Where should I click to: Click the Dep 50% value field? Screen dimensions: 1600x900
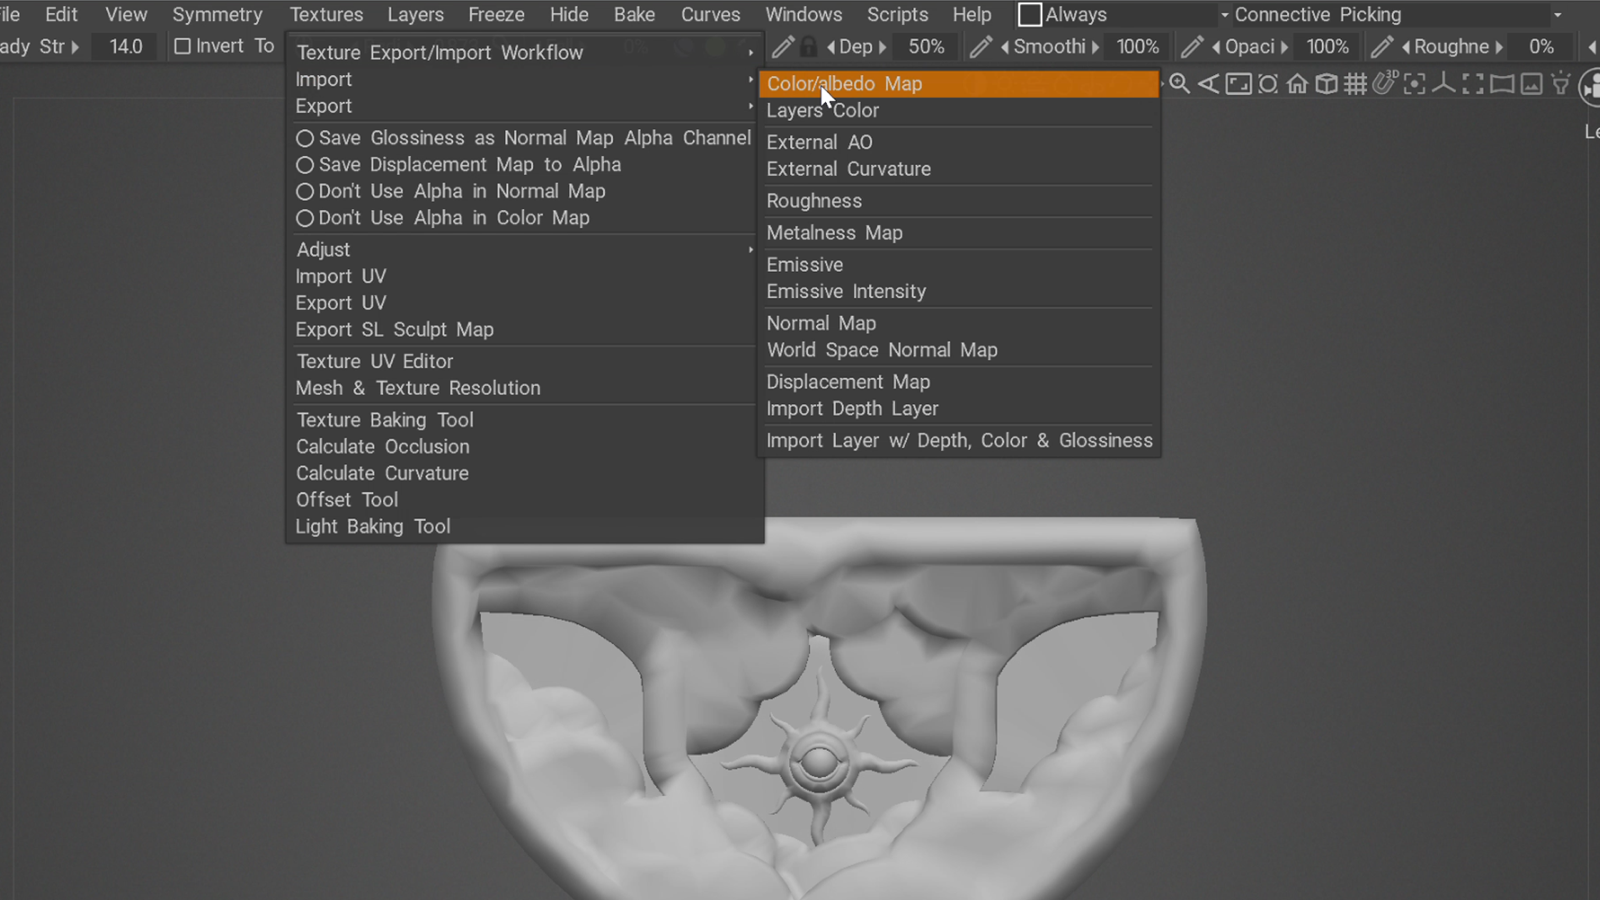coord(926,47)
